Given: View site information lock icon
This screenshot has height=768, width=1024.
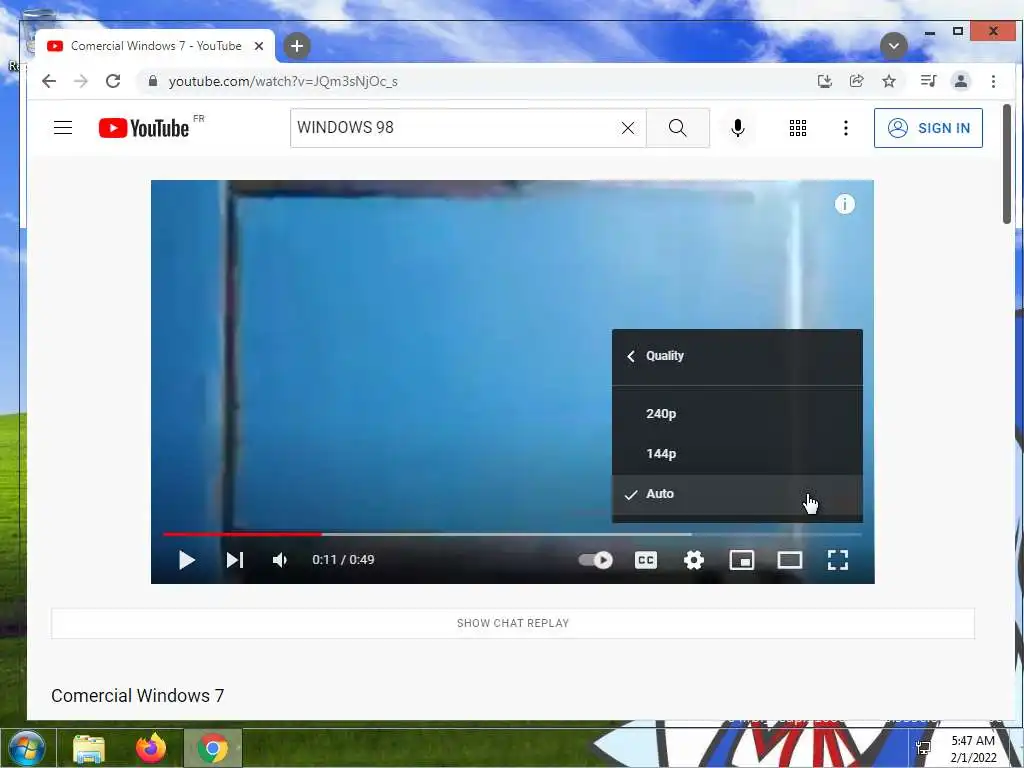Looking at the screenshot, I should (153, 81).
